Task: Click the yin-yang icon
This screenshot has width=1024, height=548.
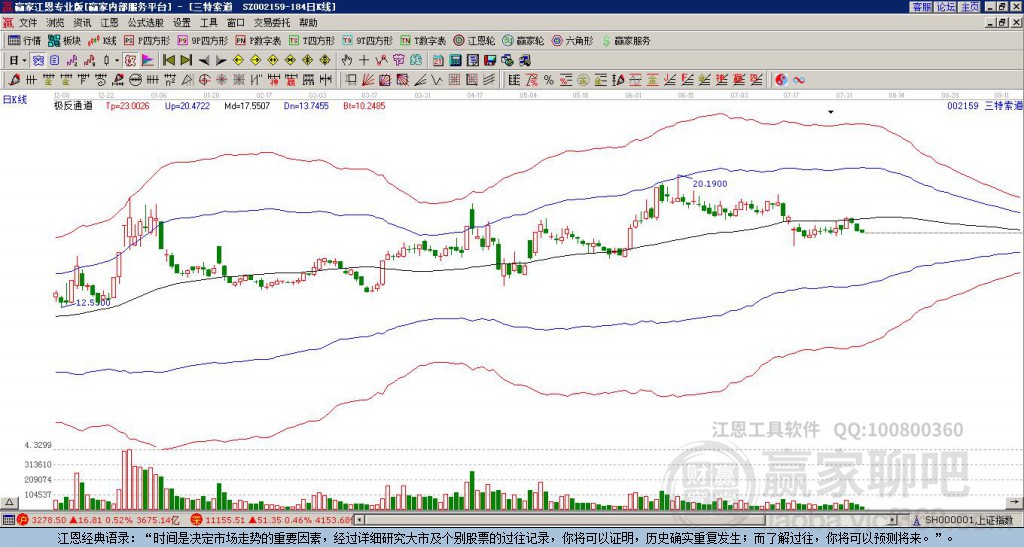Action: pos(781,80)
